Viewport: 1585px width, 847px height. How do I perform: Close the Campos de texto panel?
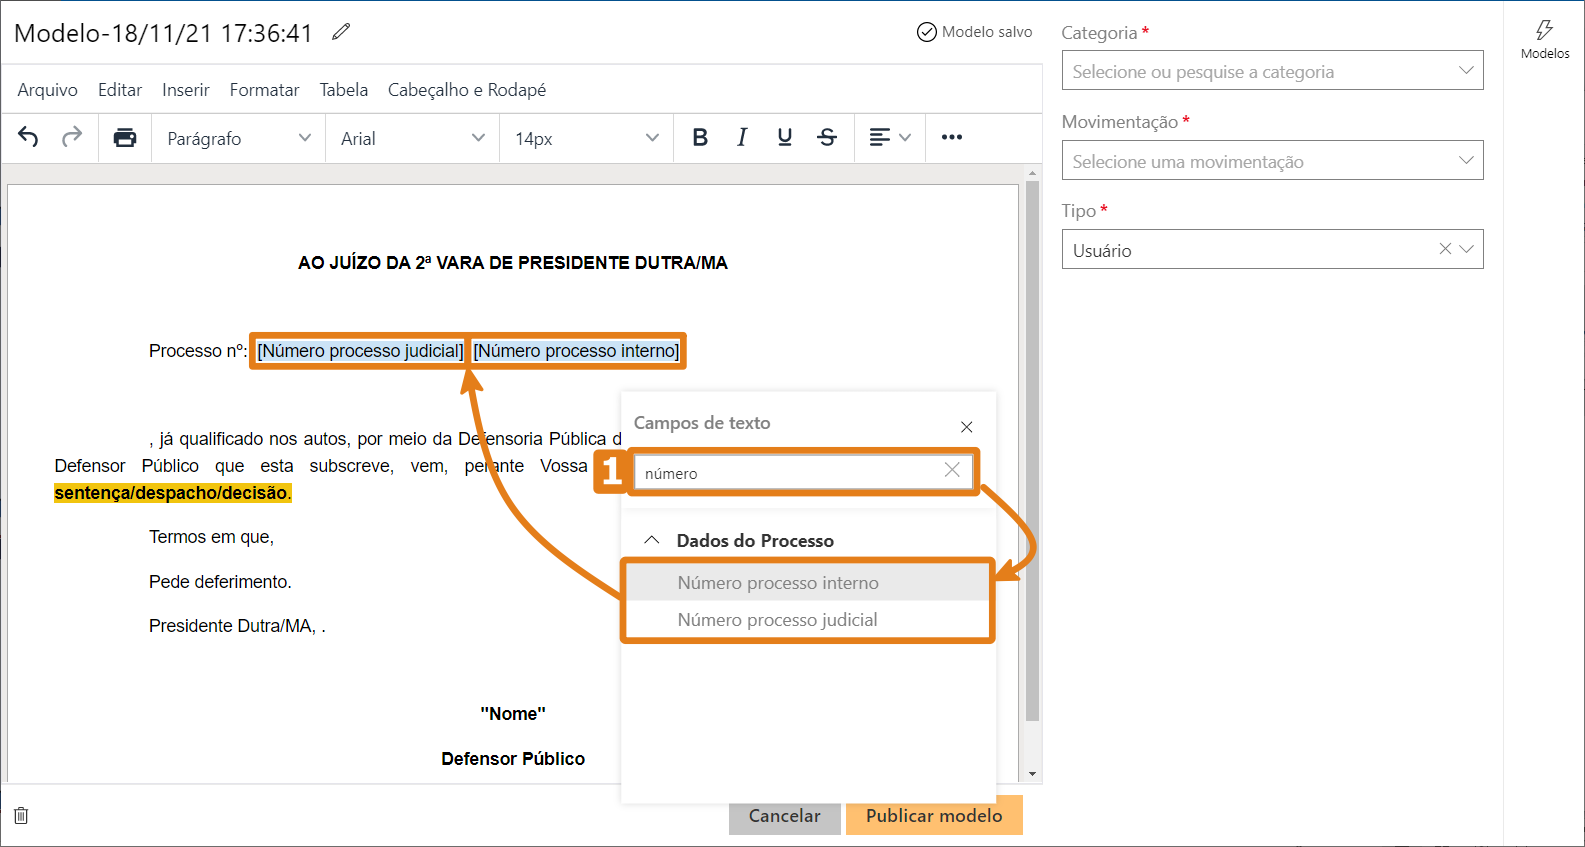(967, 427)
